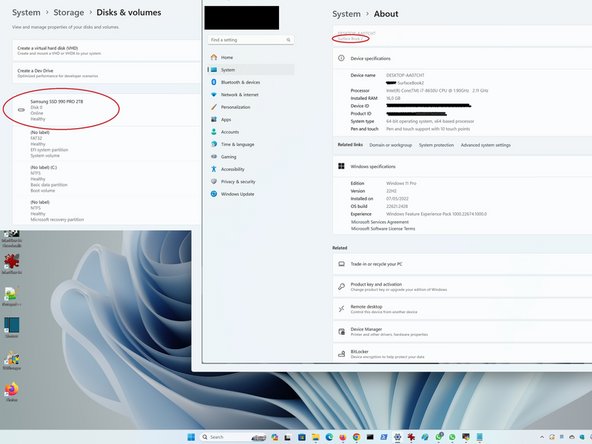This screenshot has height=444, width=592.
Task: Select the FAT32 EFI system partition volume
Action: pos(106,144)
